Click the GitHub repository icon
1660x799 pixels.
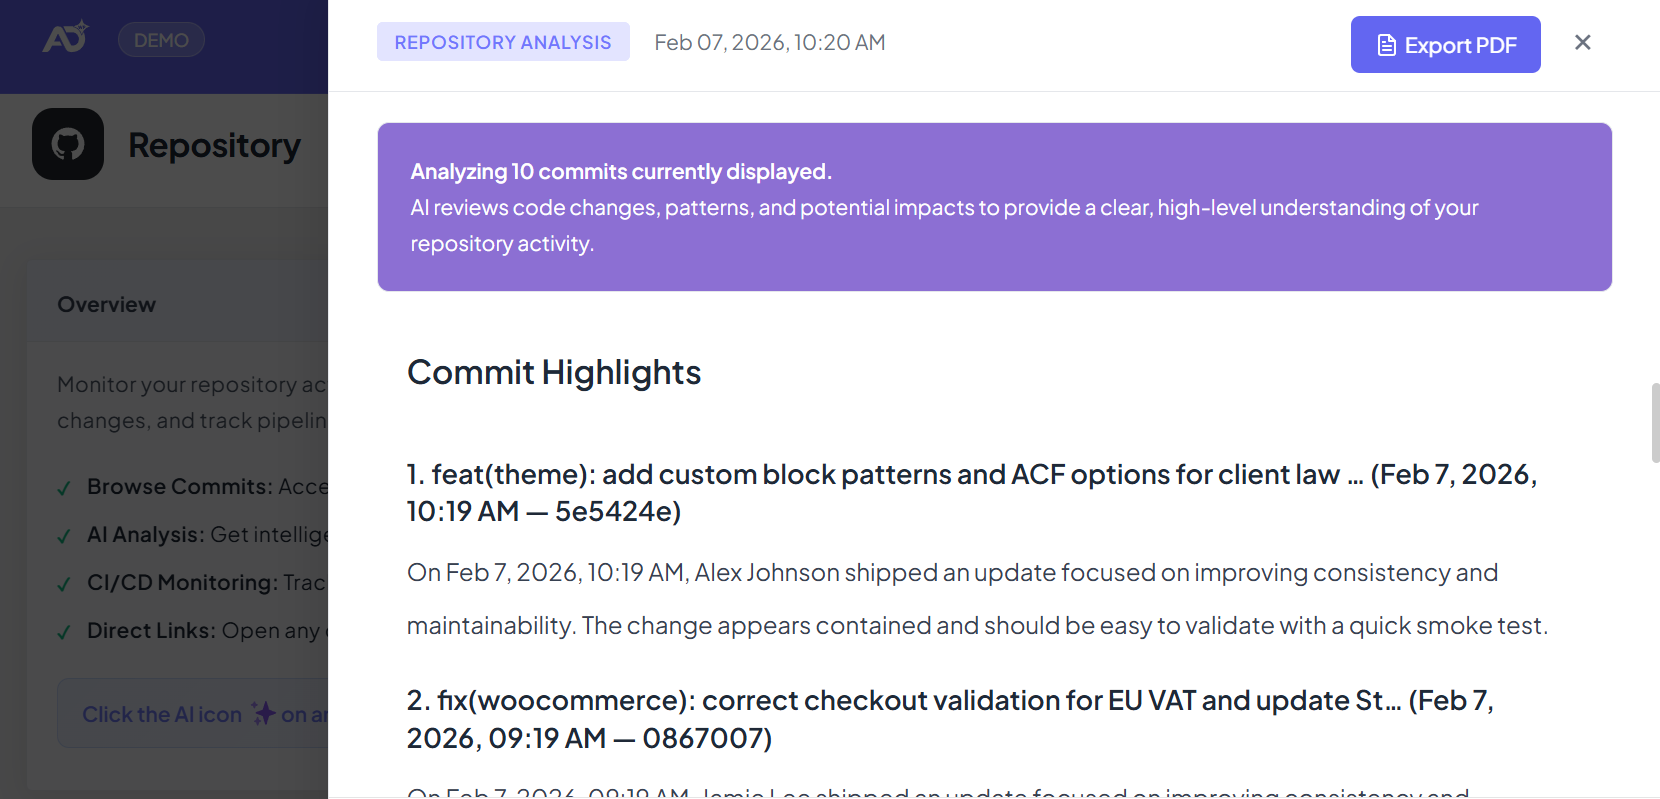point(68,144)
